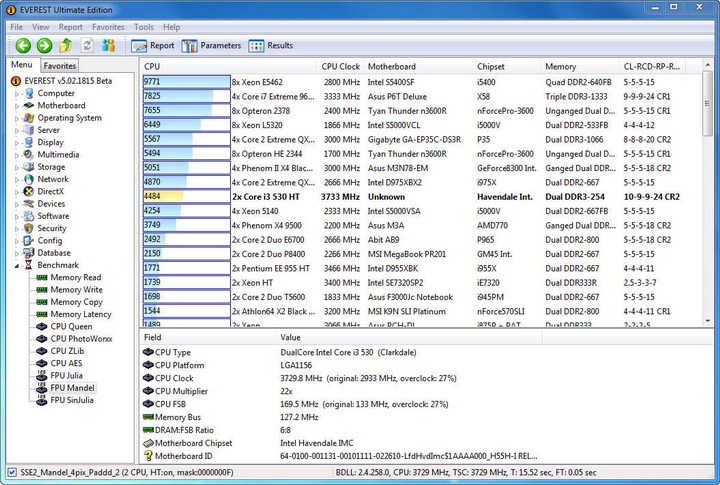Click the Up level arrow icon
The image size is (720, 485).
pos(66,45)
